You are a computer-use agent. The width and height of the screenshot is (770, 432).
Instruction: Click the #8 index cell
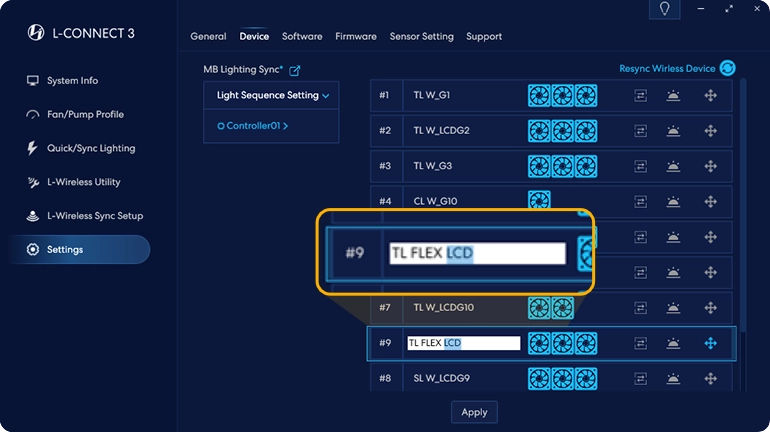386,378
